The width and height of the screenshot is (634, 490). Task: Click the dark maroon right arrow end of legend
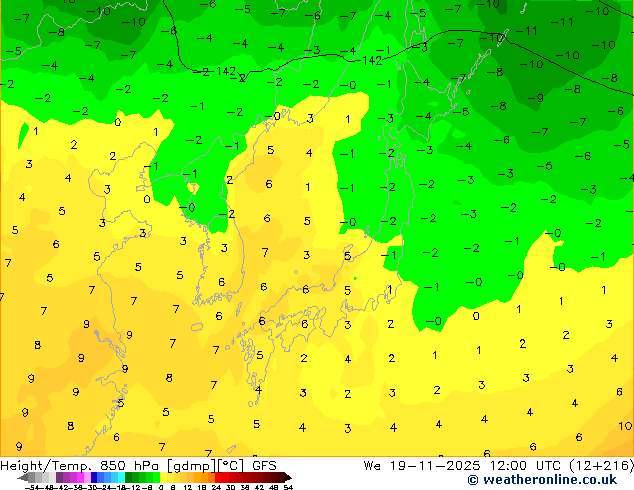tap(287, 477)
